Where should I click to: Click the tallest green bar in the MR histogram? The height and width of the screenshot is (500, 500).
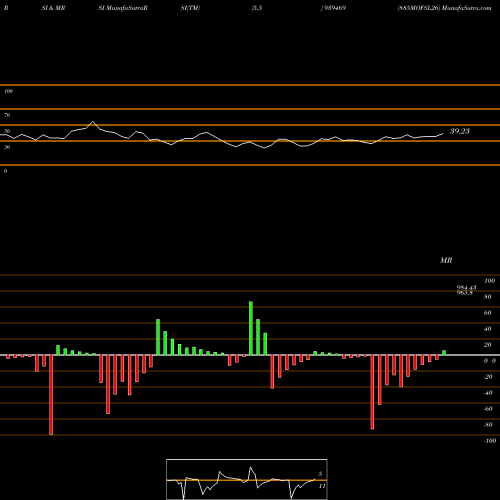pyautogui.click(x=251, y=328)
